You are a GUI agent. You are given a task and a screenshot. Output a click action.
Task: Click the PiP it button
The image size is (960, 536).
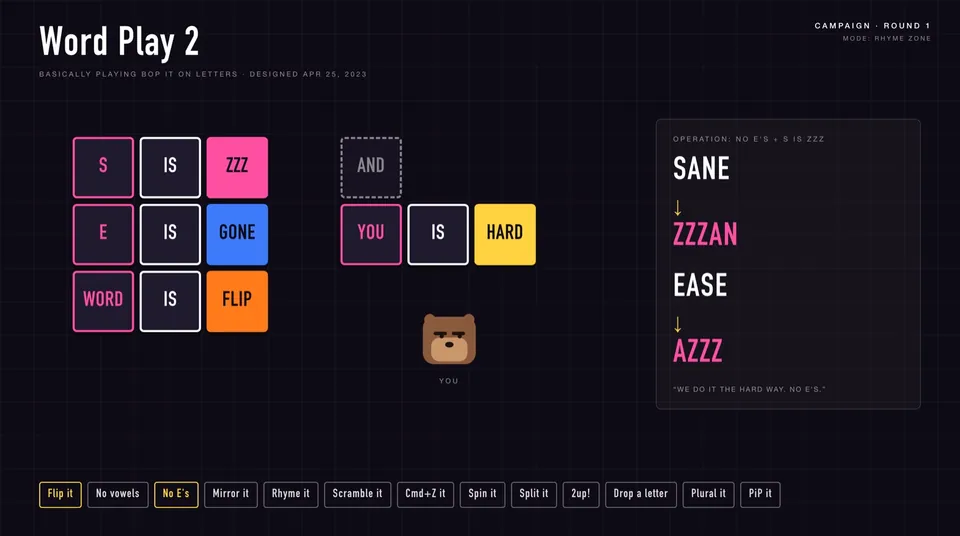(760, 494)
